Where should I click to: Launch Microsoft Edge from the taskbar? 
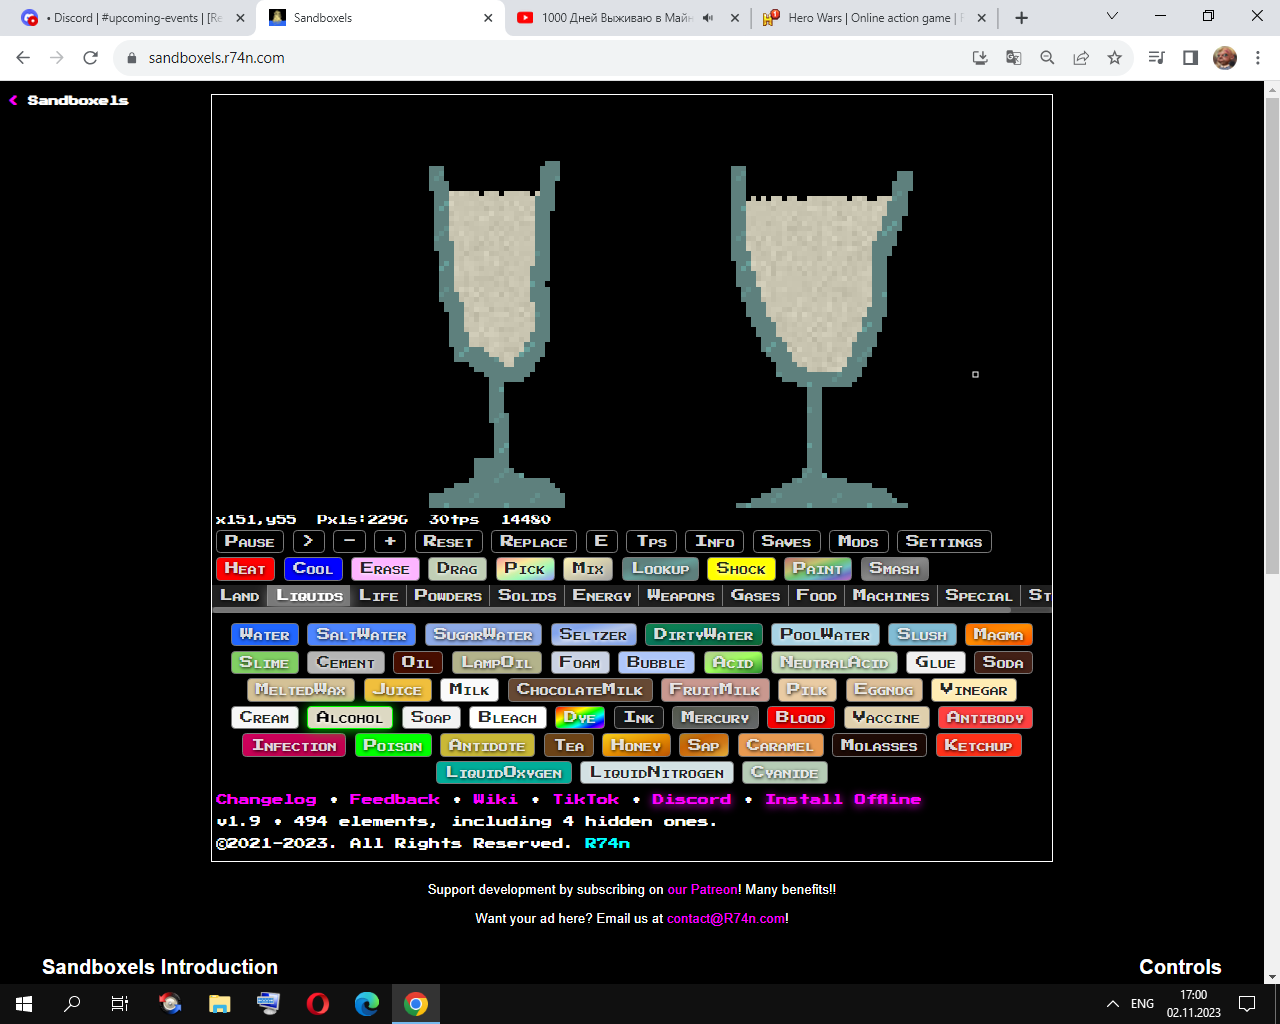pyautogui.click(x=367, y=1004)
